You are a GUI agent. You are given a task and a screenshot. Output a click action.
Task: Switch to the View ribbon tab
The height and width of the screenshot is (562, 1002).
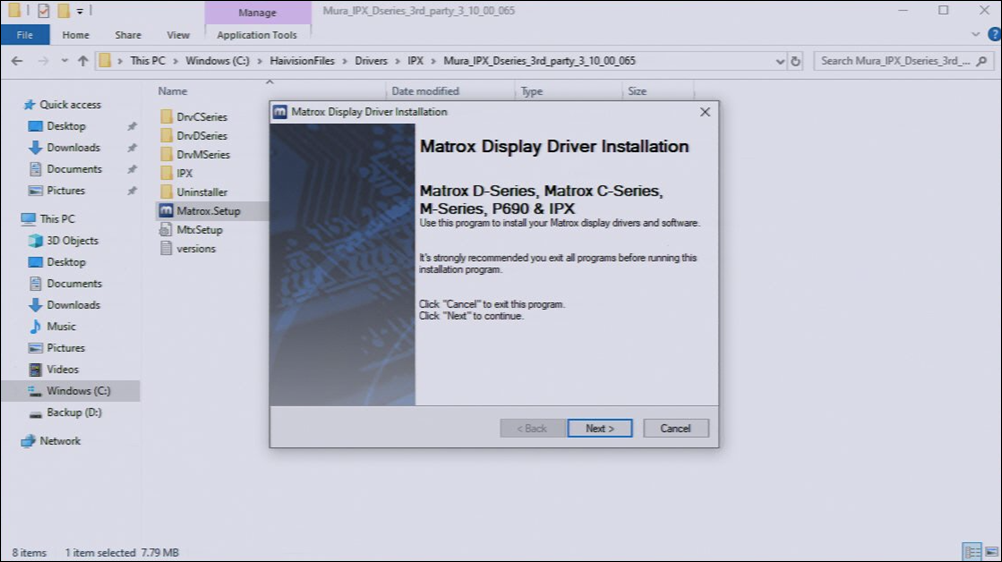point(178,35)
